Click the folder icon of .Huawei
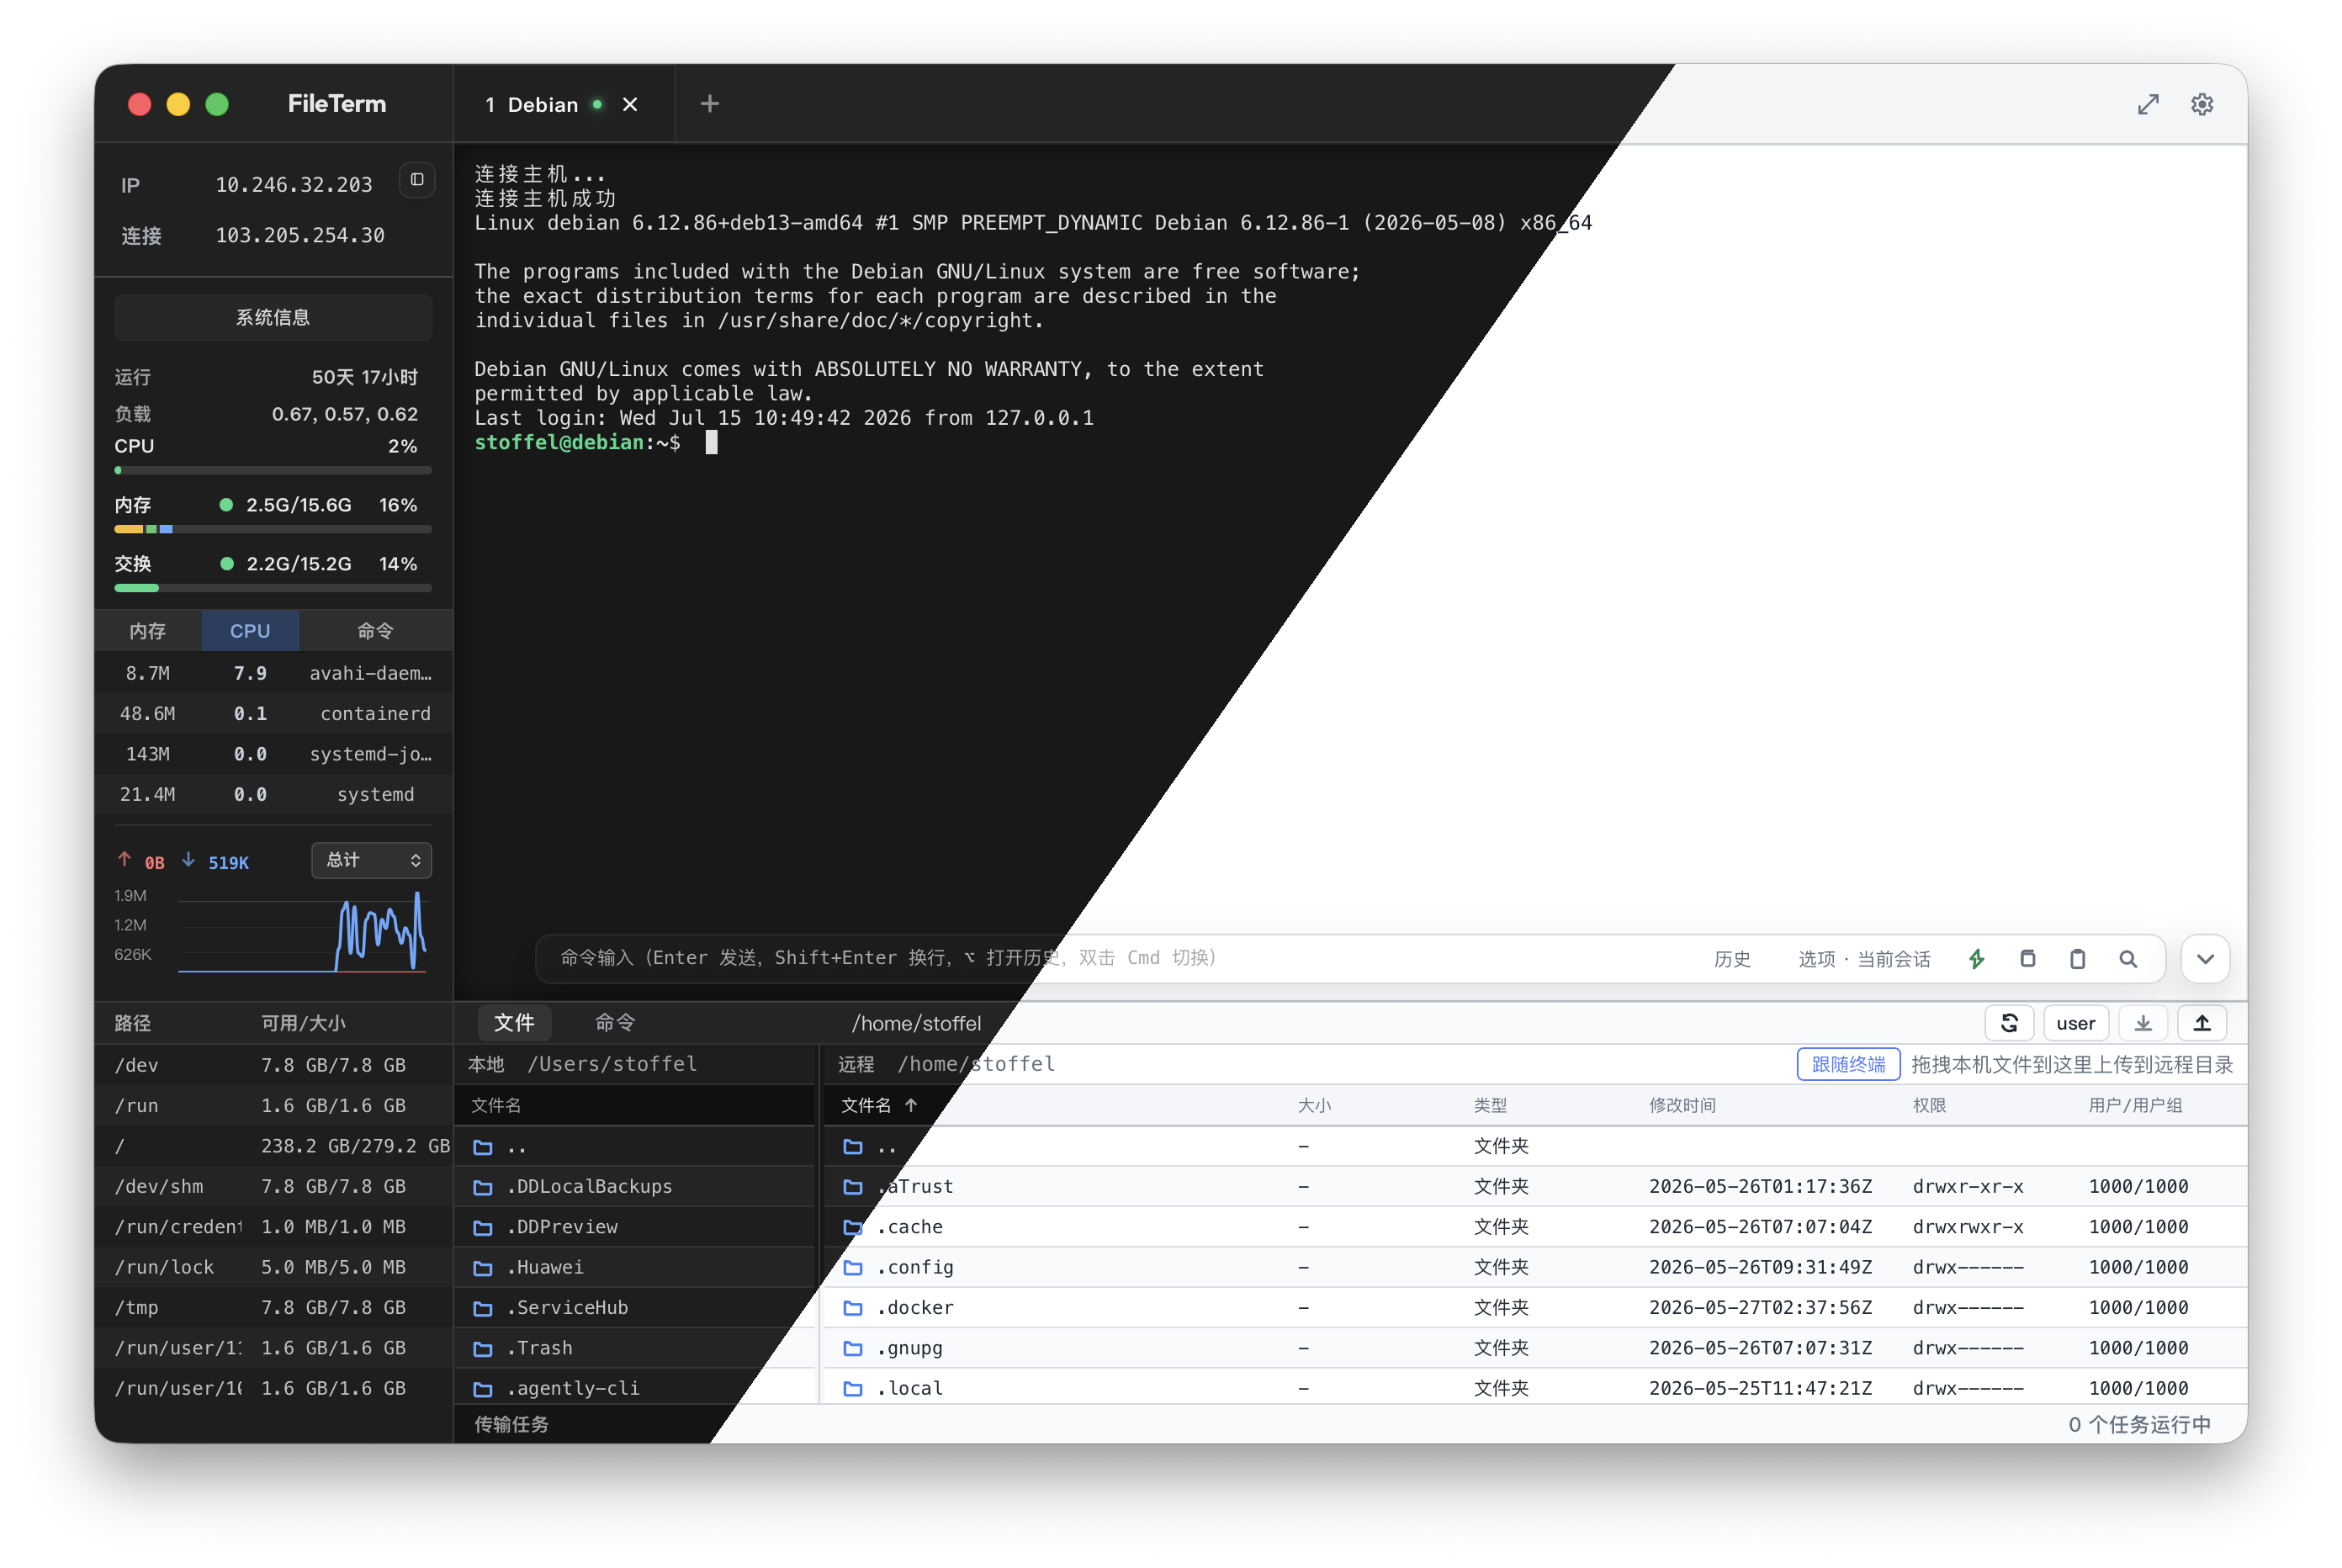 coord(483,1268)
